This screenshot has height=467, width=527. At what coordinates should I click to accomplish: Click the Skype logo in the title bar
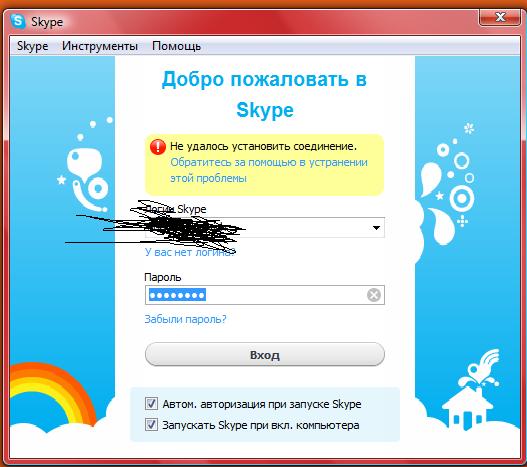tap(18, 22)
